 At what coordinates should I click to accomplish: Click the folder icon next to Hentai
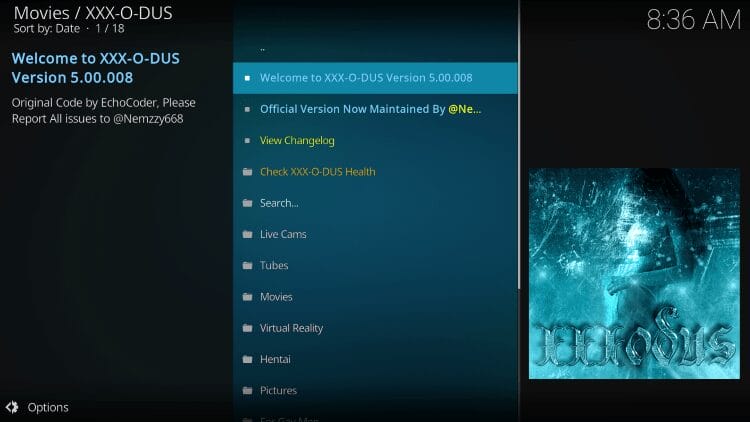click(247, 359)
